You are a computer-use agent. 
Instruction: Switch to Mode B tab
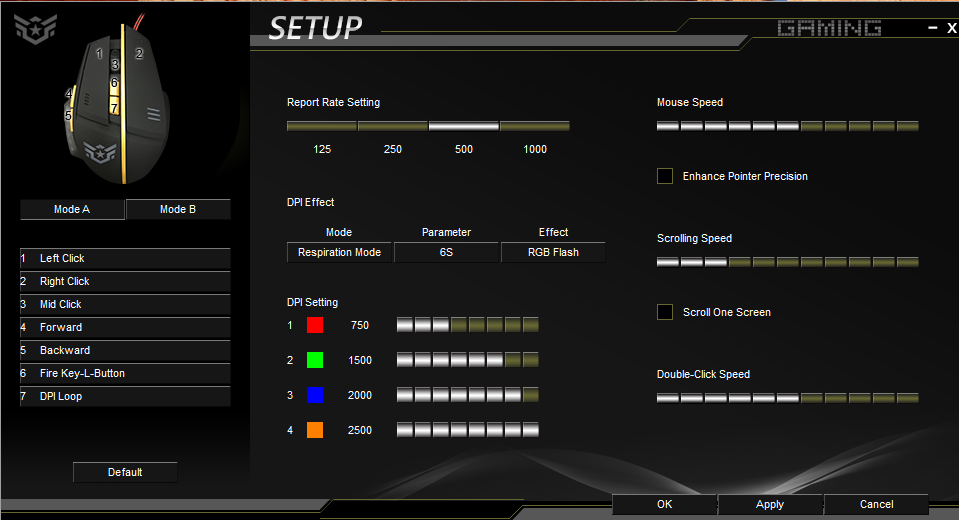pos(178,209)
